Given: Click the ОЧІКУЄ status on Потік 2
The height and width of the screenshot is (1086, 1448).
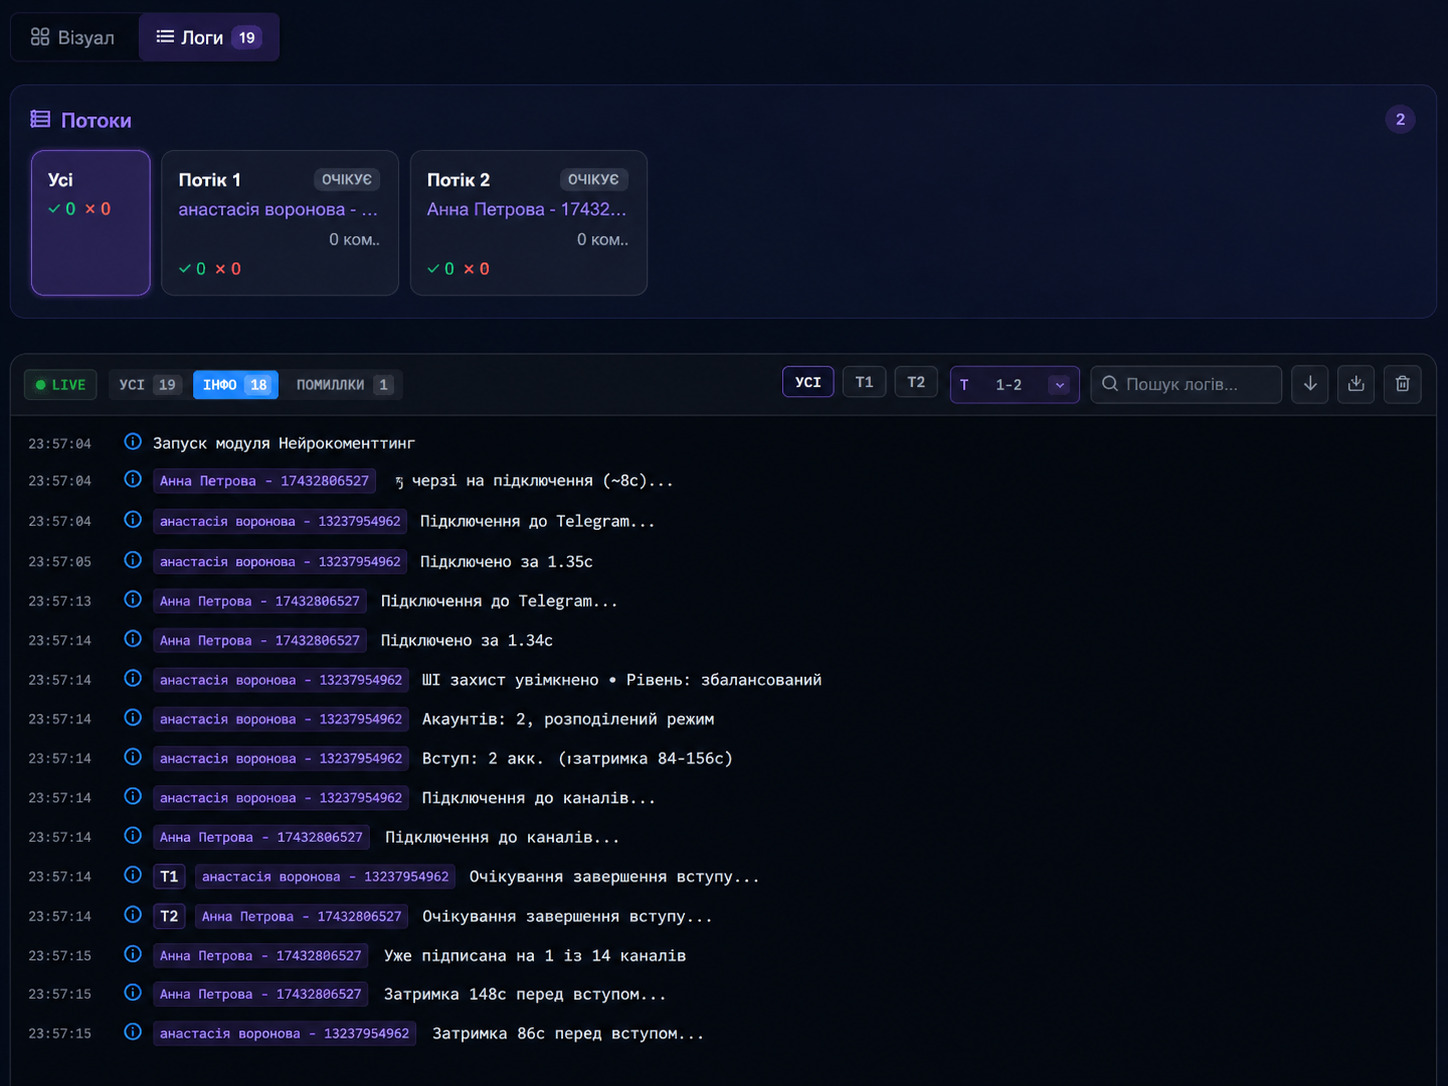Looking at the screenshot, I should point(593,180).
